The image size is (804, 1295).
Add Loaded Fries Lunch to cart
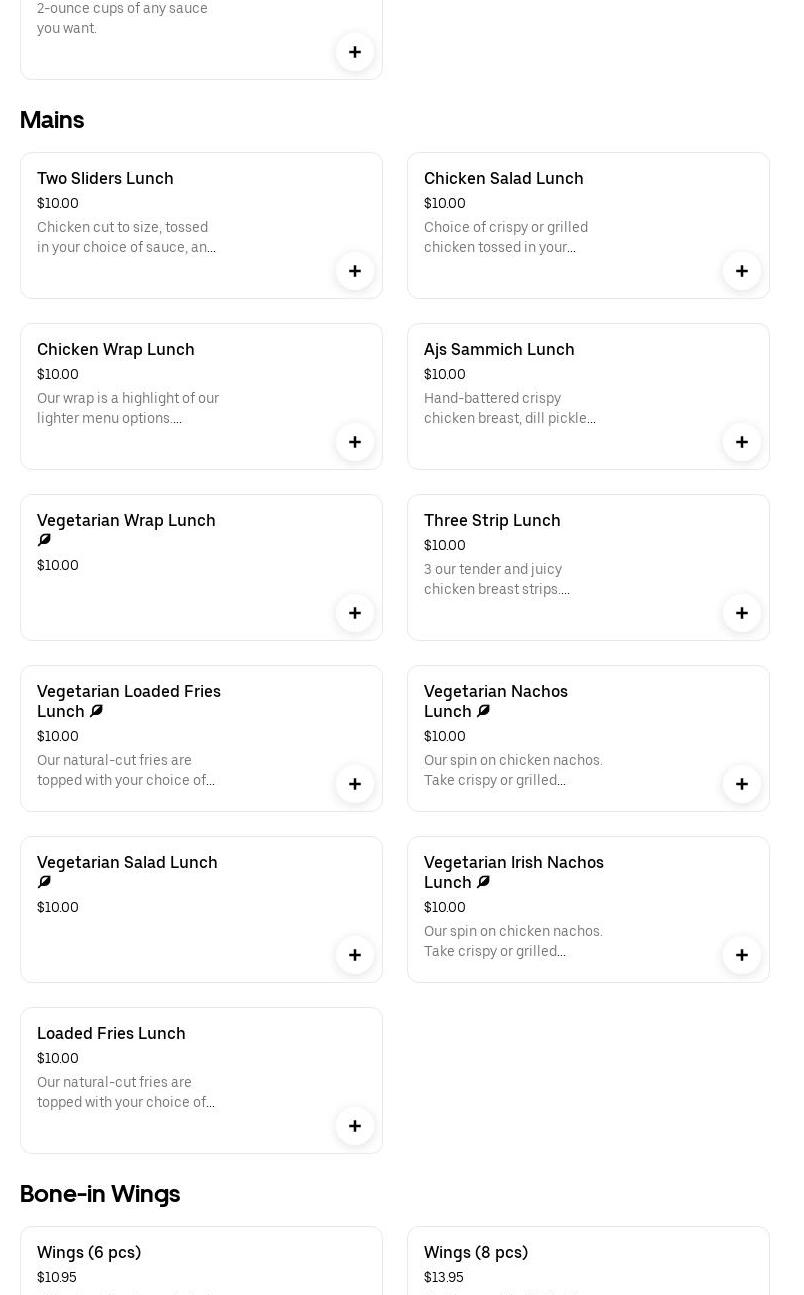click(355, 1126)
